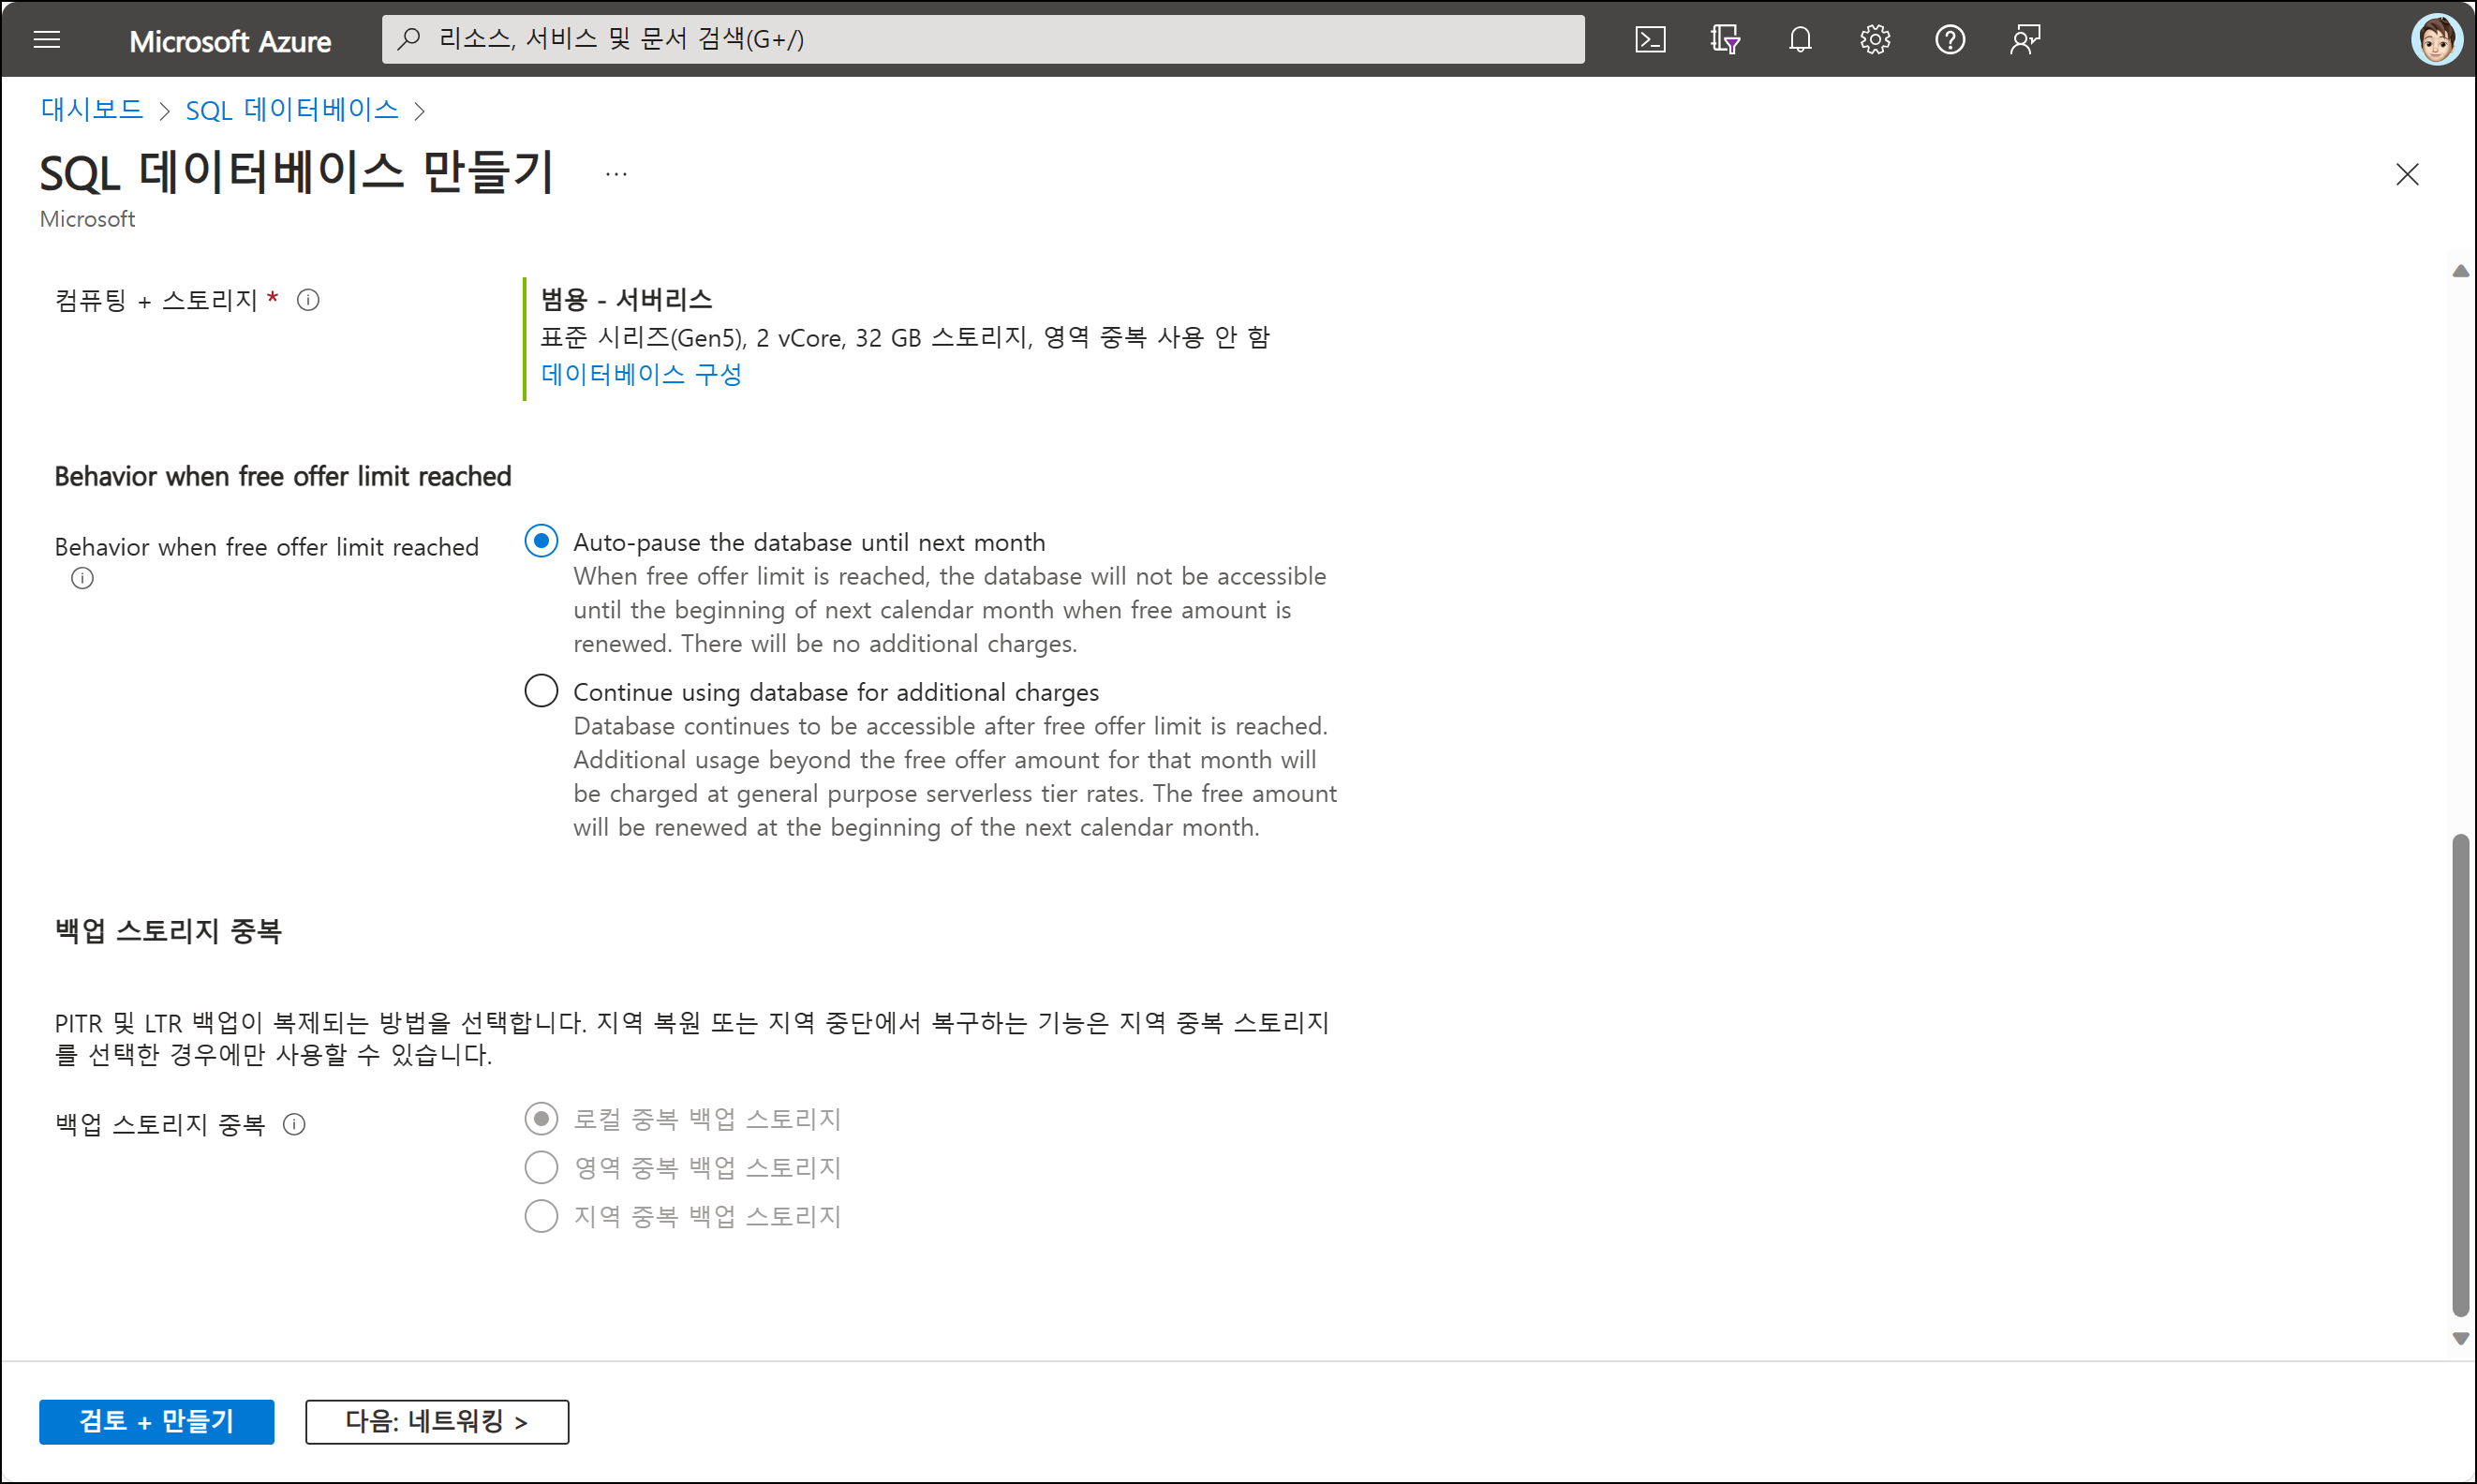Click the user account avatar
This screenshot has height=1484, width=2477.
click(2435, 40)
